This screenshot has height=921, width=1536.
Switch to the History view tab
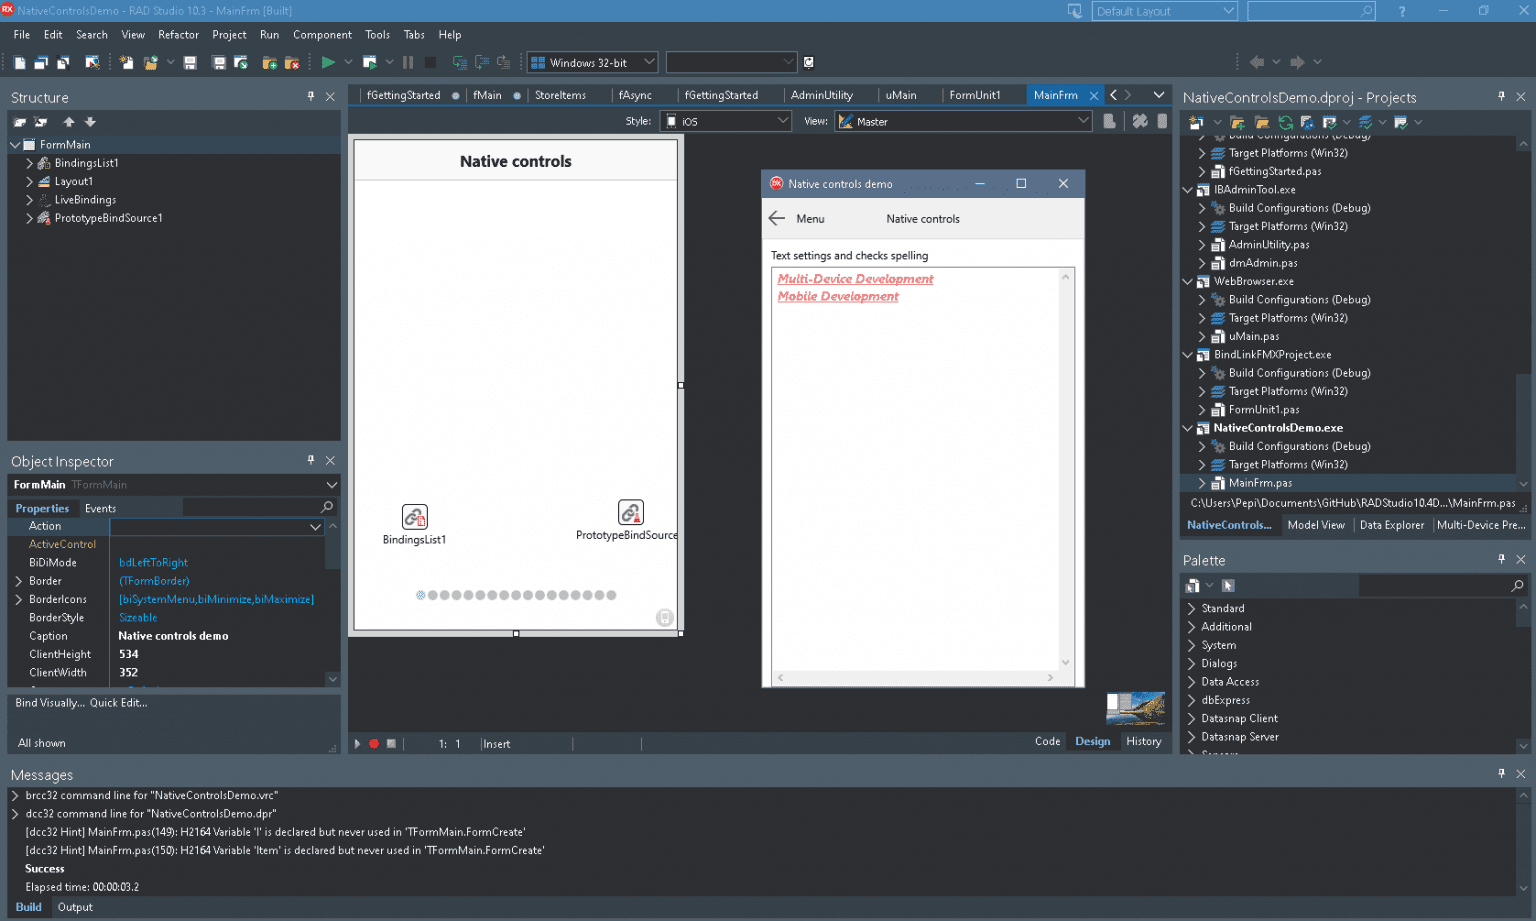pos(1143,742)
